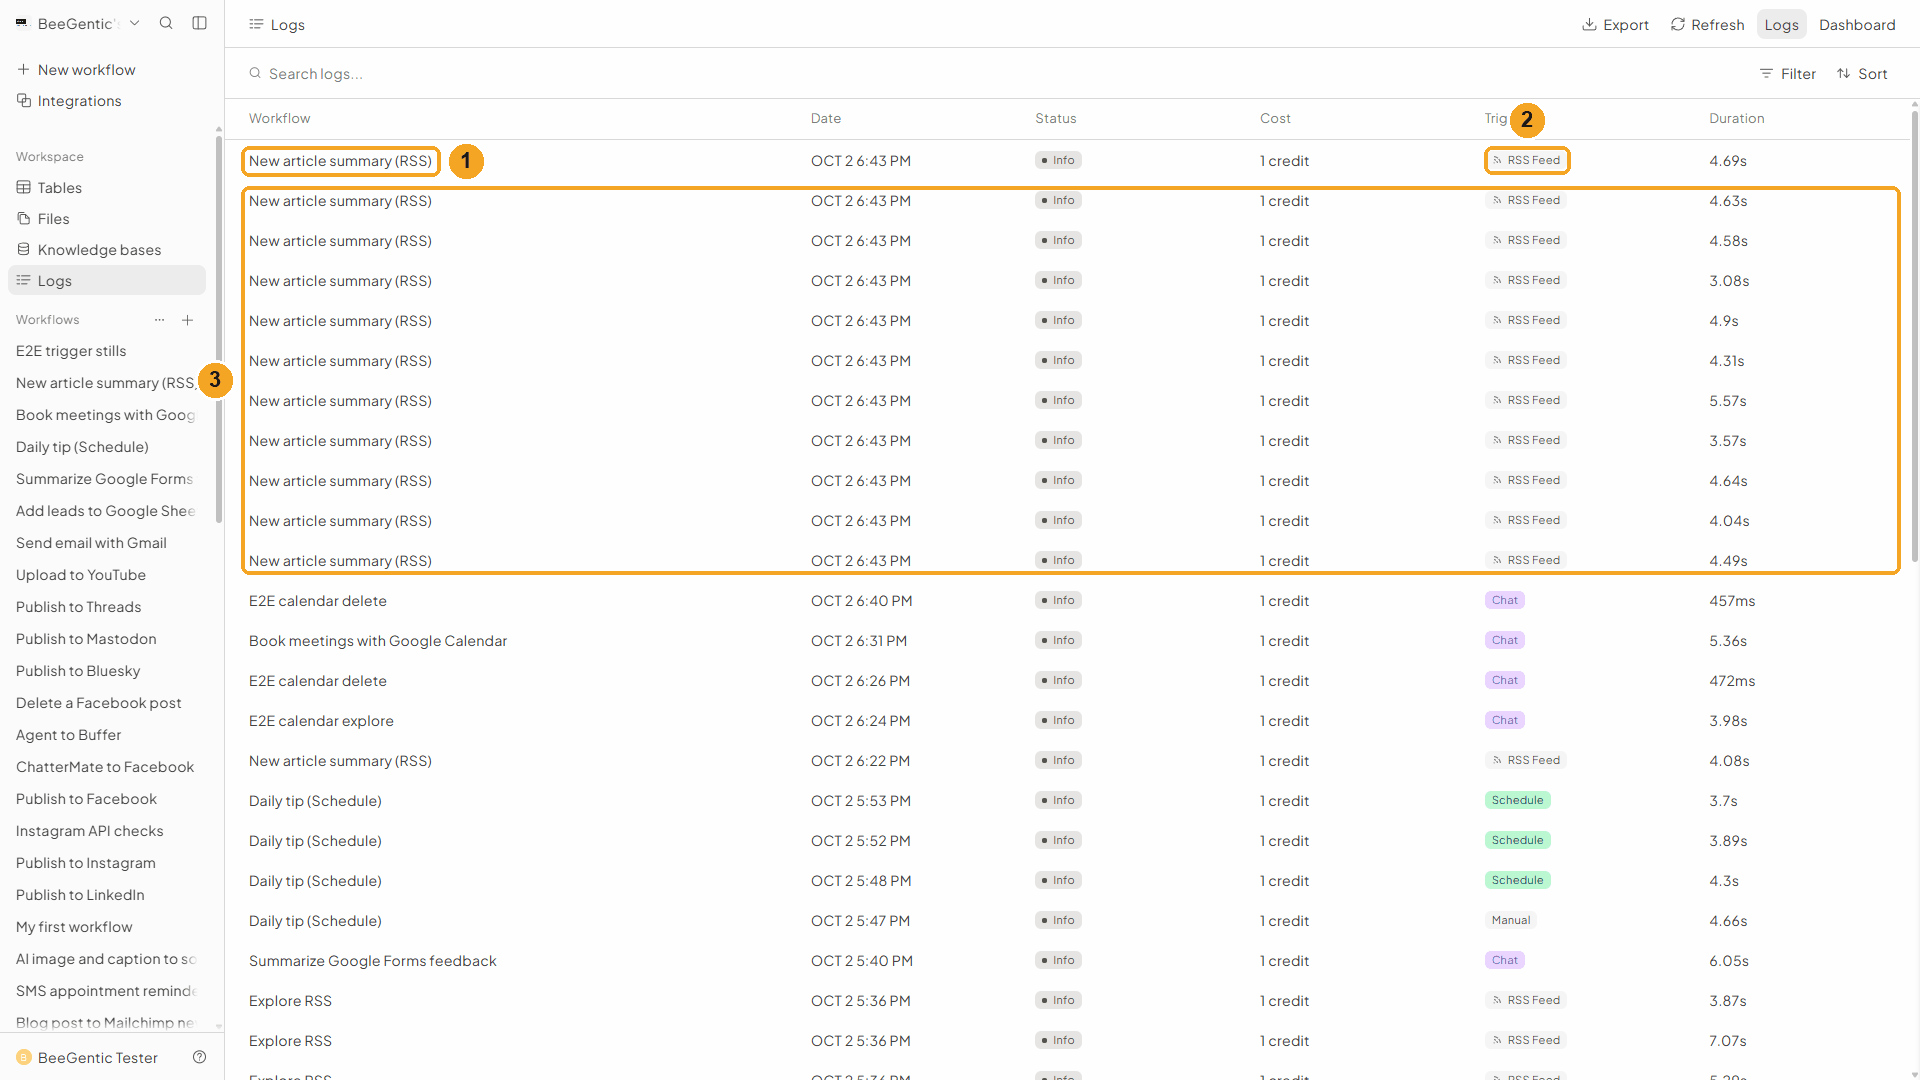Select the Duration column header
Image resolution: width=1920 pixels, height=1080 pixels.
tap(1736, 118)
